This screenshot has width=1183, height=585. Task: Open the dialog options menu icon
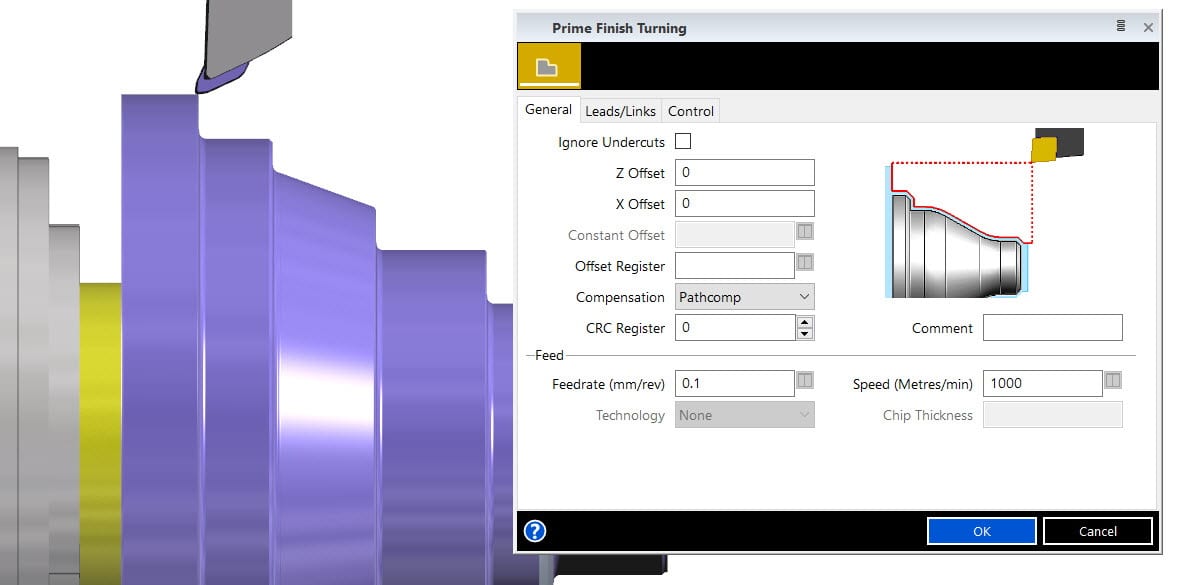[x=1122, y=27]
